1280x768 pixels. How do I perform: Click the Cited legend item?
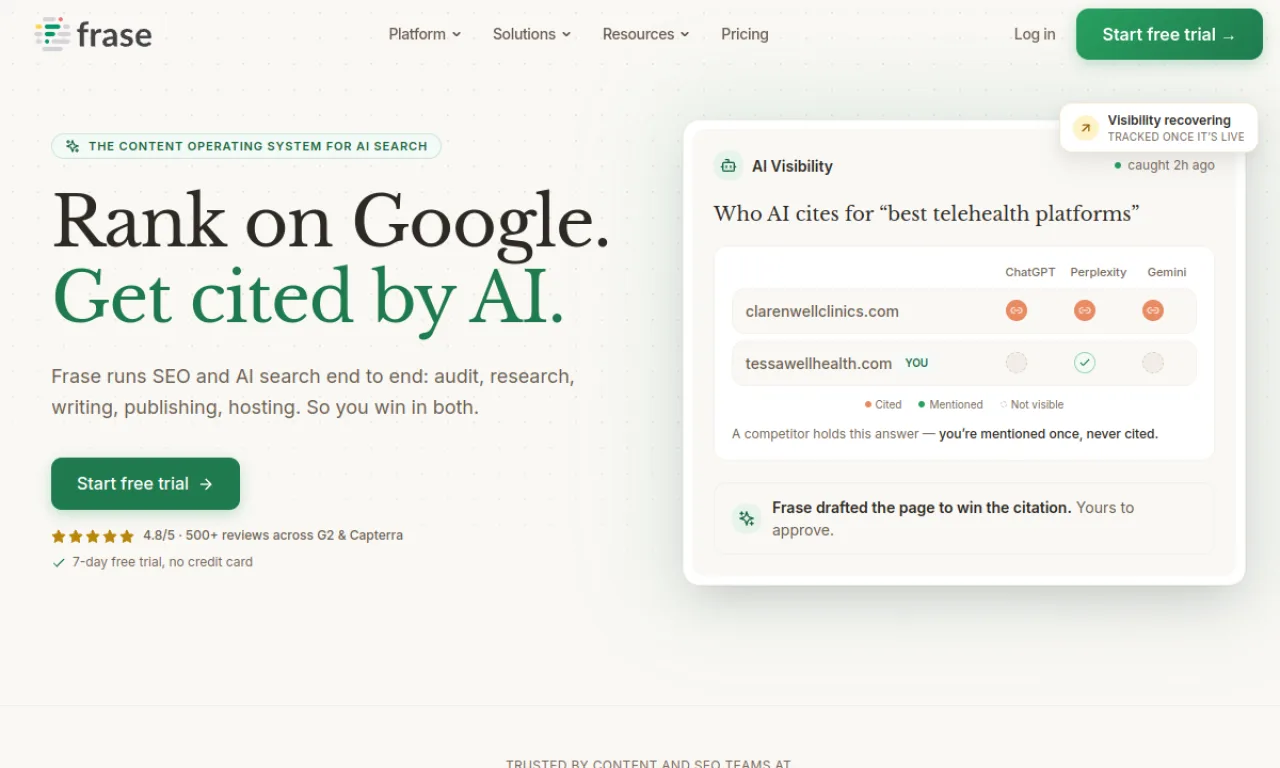tap(883, 405)
